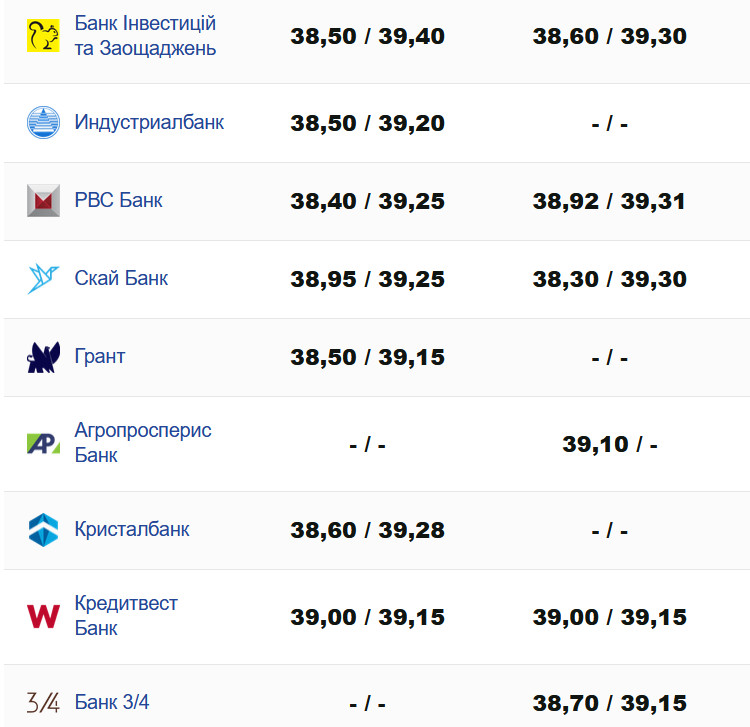Open Банк Інвестицій та Заощаджень link
Image resolution: width=750 pixels, height=727 pixels.
pyautogui.click(x=145, y=36)
